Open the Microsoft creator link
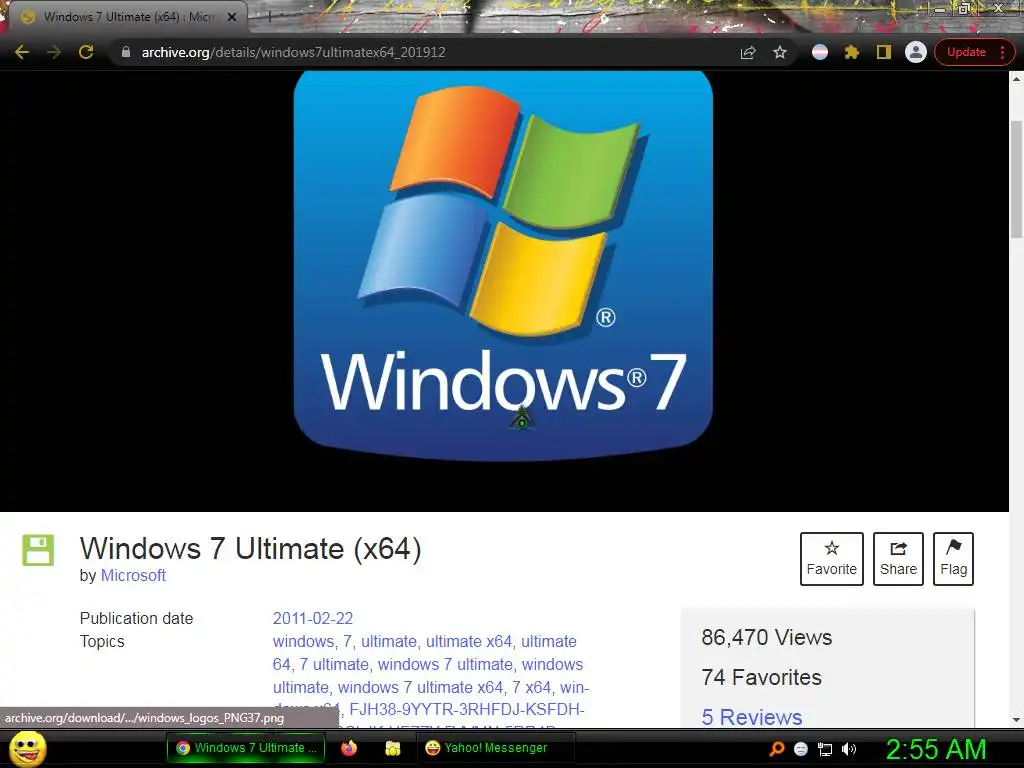1024x768 pixels. tap(133, 575)
